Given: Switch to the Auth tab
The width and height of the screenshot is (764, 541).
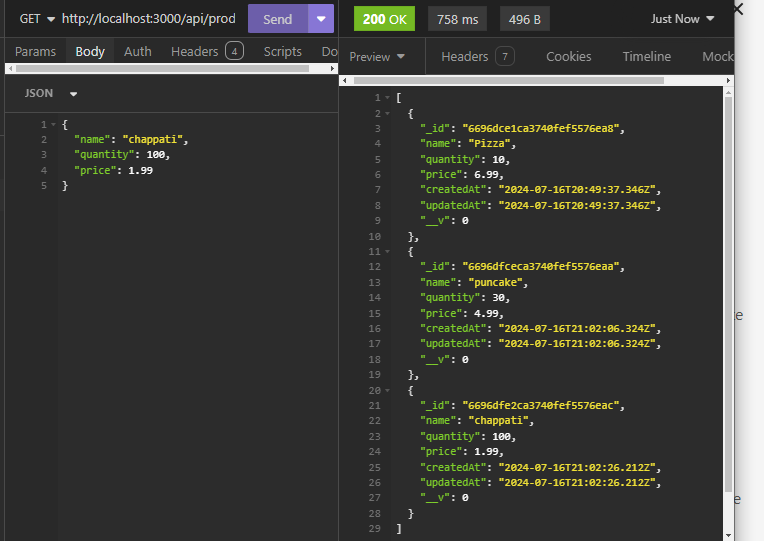Looking at the screenshot, I should pyautogui.click(x=138, y=51).
